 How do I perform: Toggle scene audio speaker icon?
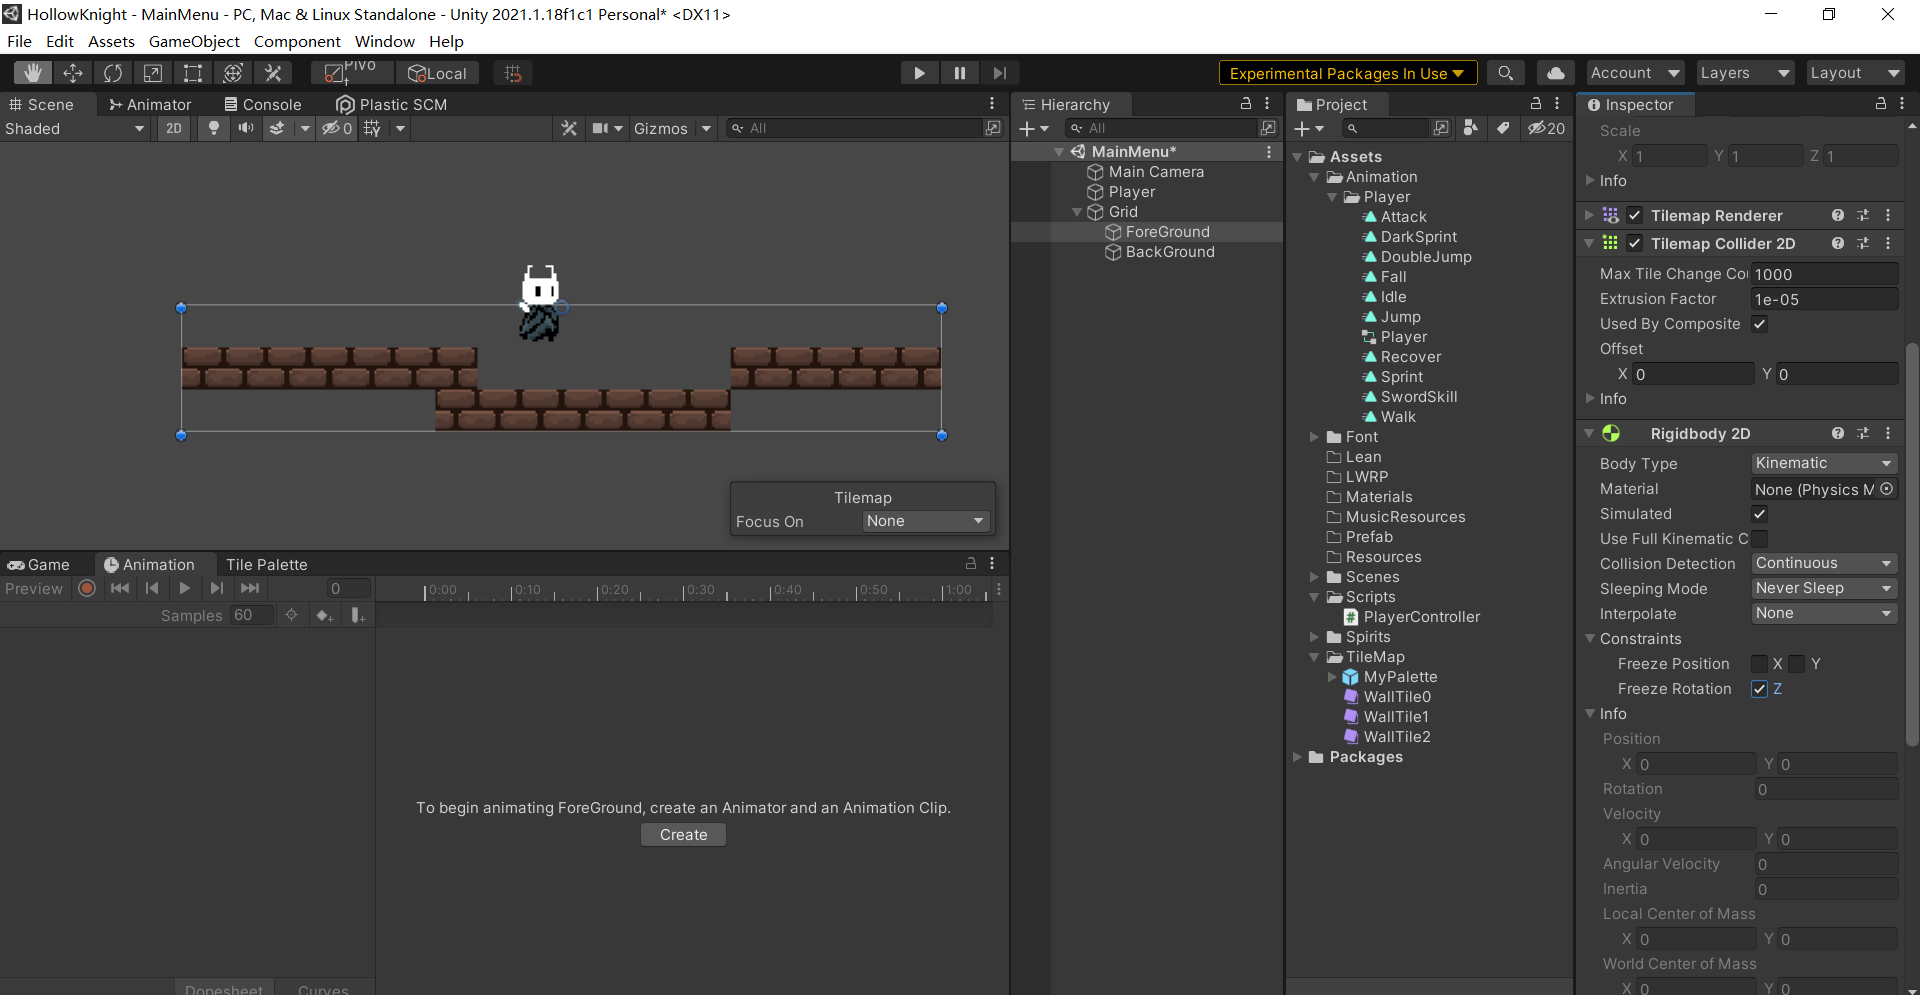click(245, 128)
